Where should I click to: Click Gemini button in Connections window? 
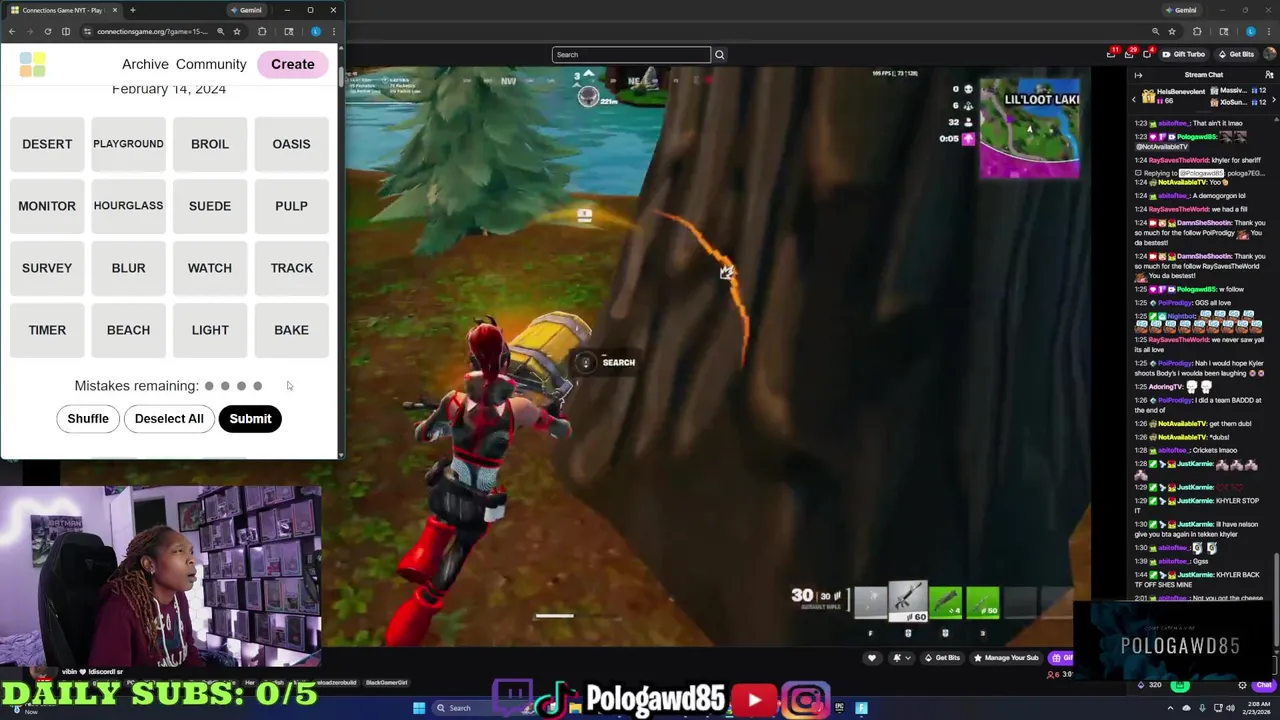[246, 10]
